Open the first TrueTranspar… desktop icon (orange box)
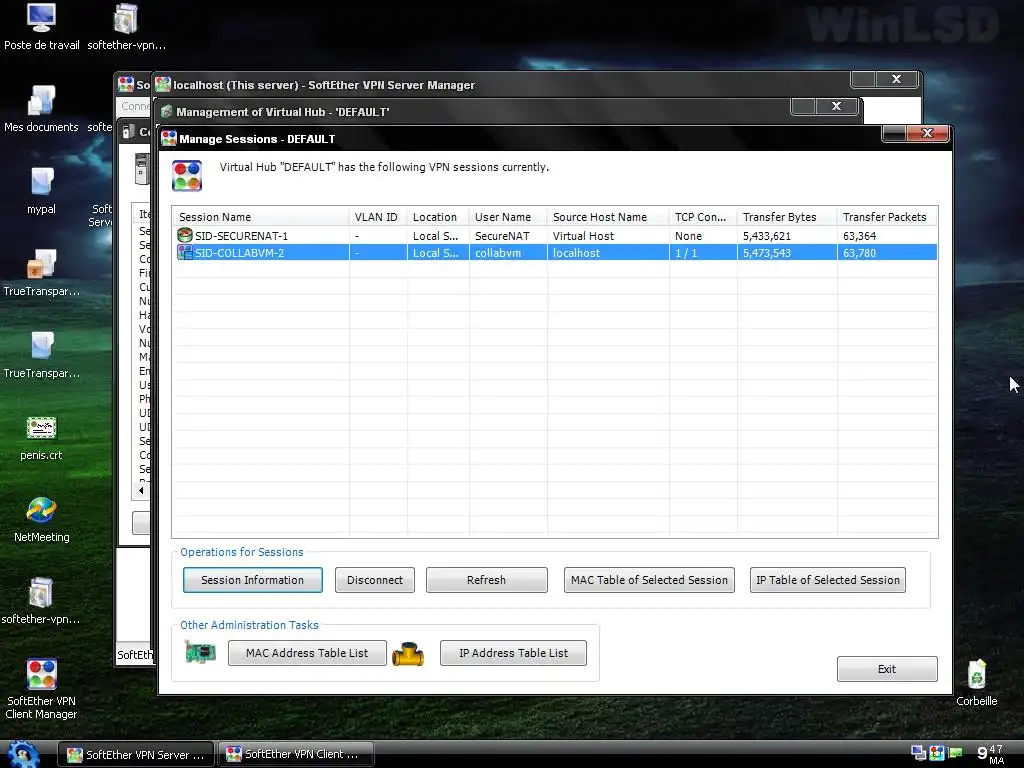 click(41, 273)
